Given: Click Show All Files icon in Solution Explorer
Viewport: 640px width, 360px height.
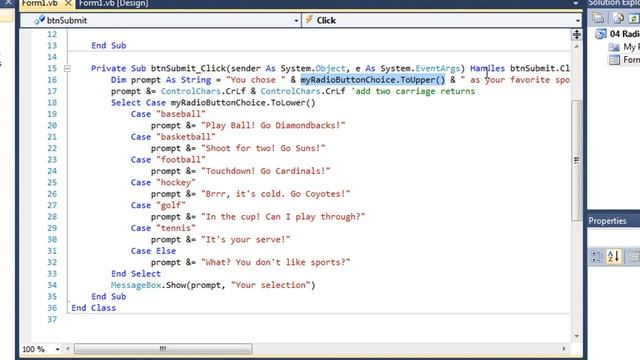Looking at the screenshot, I should 618,18.
